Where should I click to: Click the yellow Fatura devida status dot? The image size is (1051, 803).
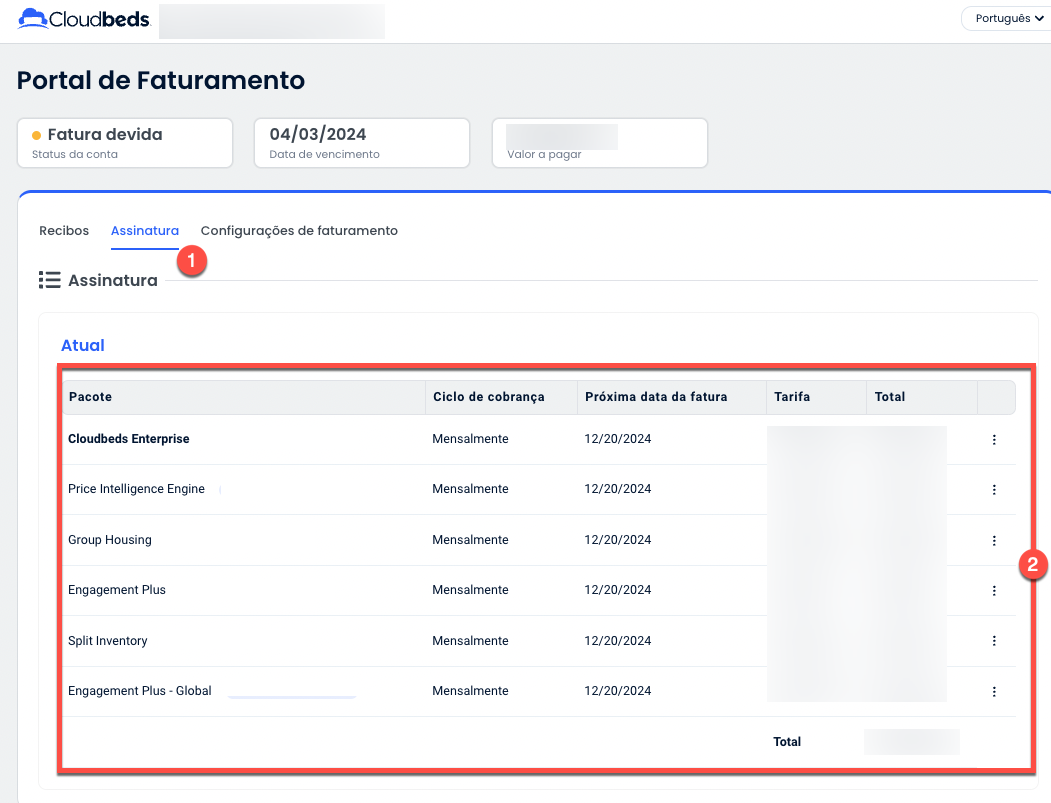(x=37, y=135)
